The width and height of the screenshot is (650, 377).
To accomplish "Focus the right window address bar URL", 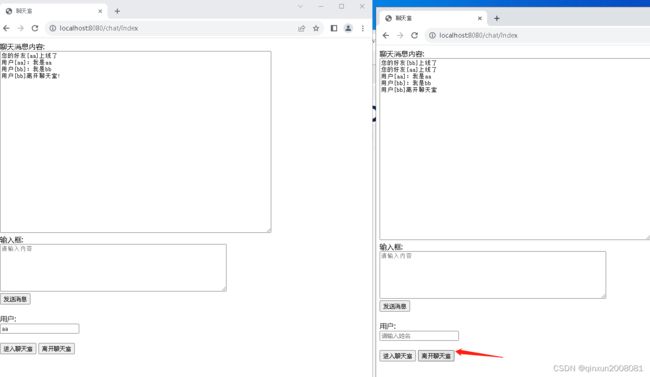I will point(478,35).
